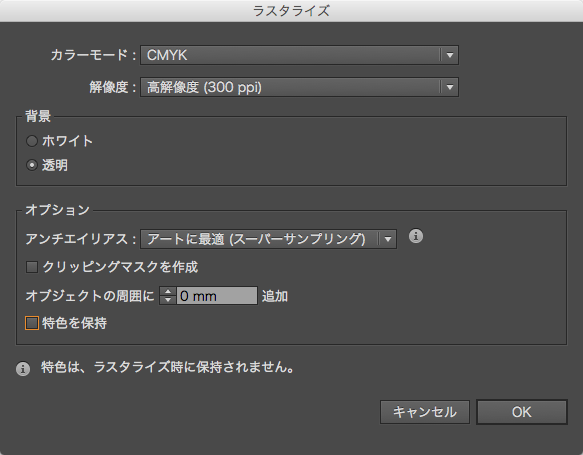583x455 pixels.
Task: Open the CMYK color mode dropdown
Action: click(x=299, y=55)
